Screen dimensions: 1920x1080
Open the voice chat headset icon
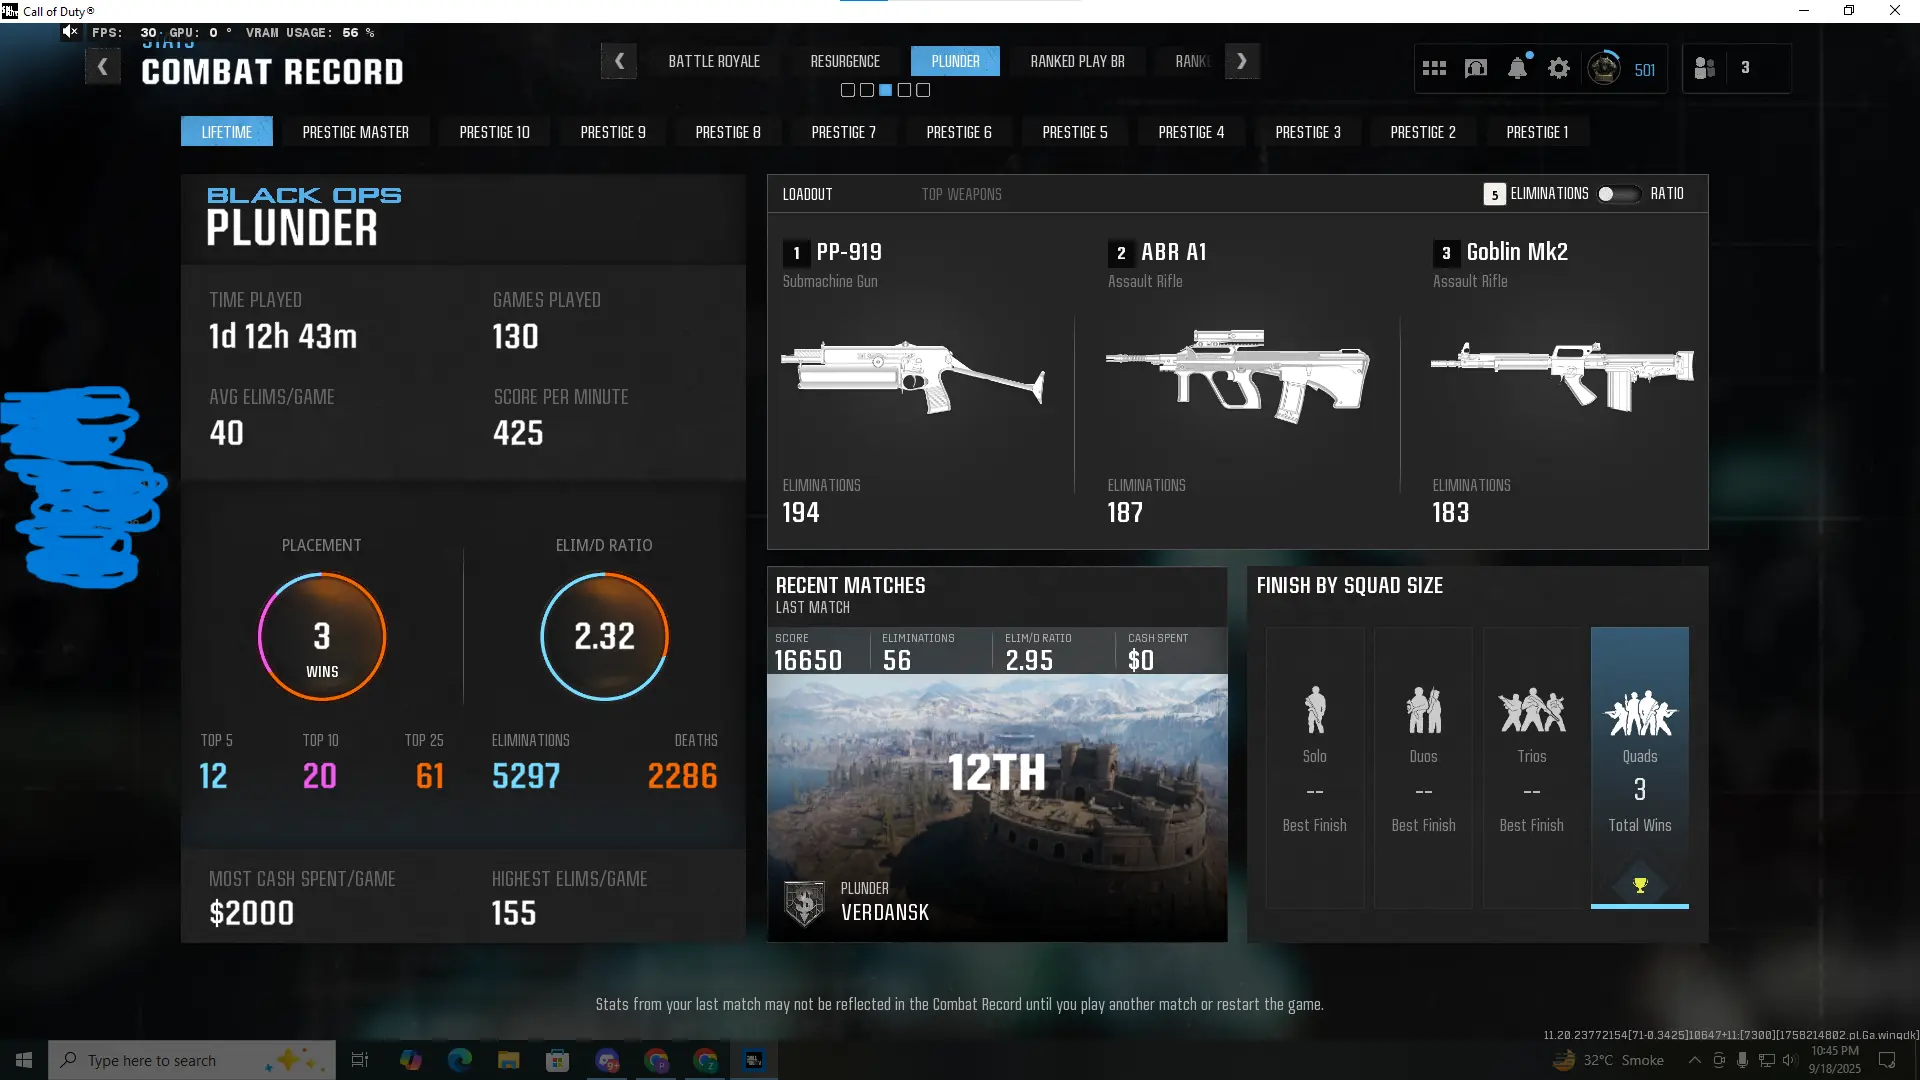coord(1476,68)
